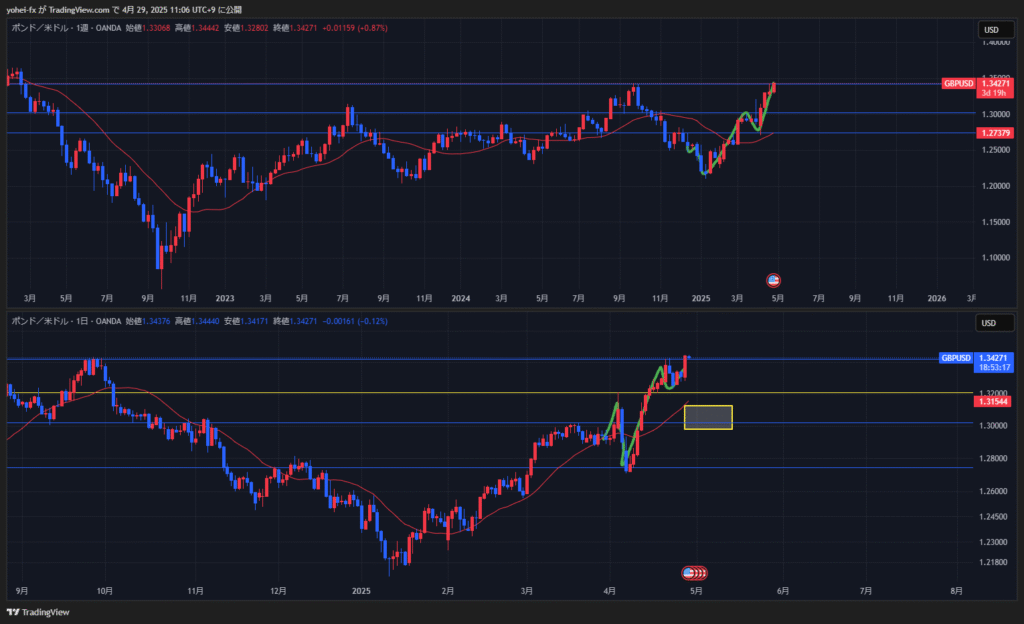The image size is (1024, 624).
Task: Select the yellow-bordered rectangle drawing on daily chart
Action: pos(708,417)
